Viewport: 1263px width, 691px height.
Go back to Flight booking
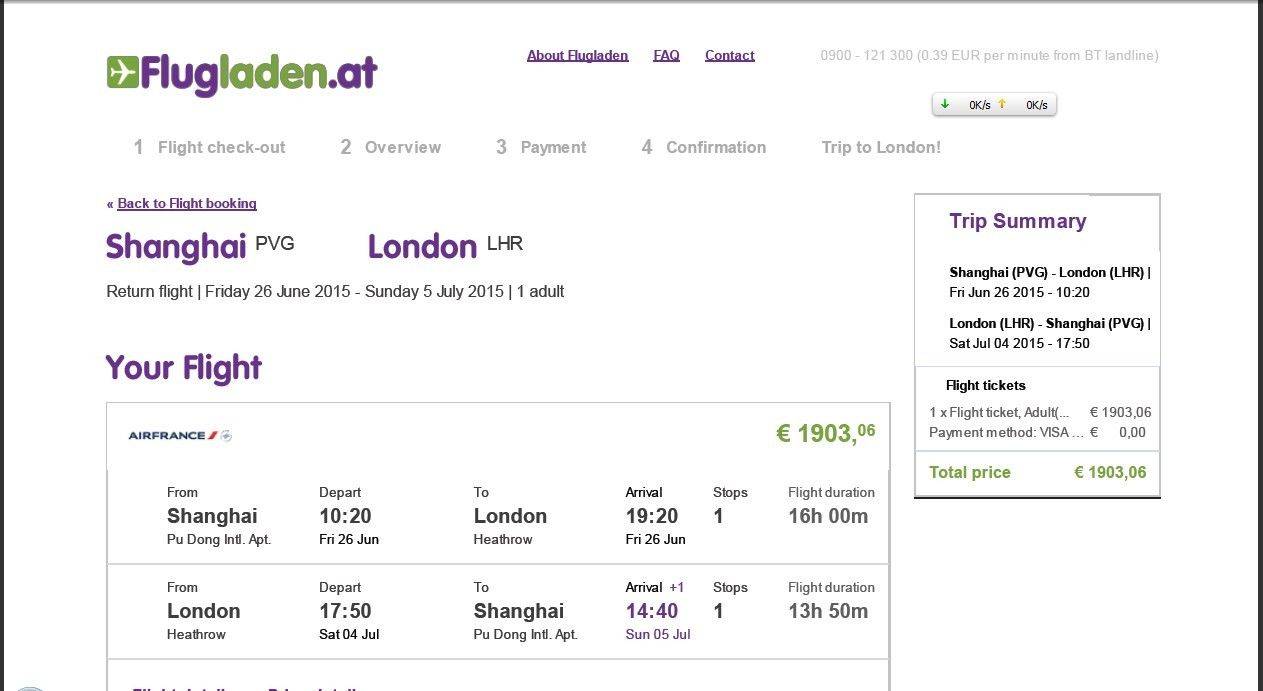(x=186, y=203)
